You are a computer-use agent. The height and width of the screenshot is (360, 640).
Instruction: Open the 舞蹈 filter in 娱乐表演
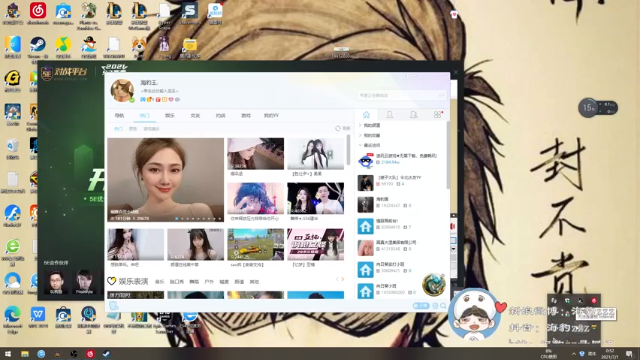194,282
